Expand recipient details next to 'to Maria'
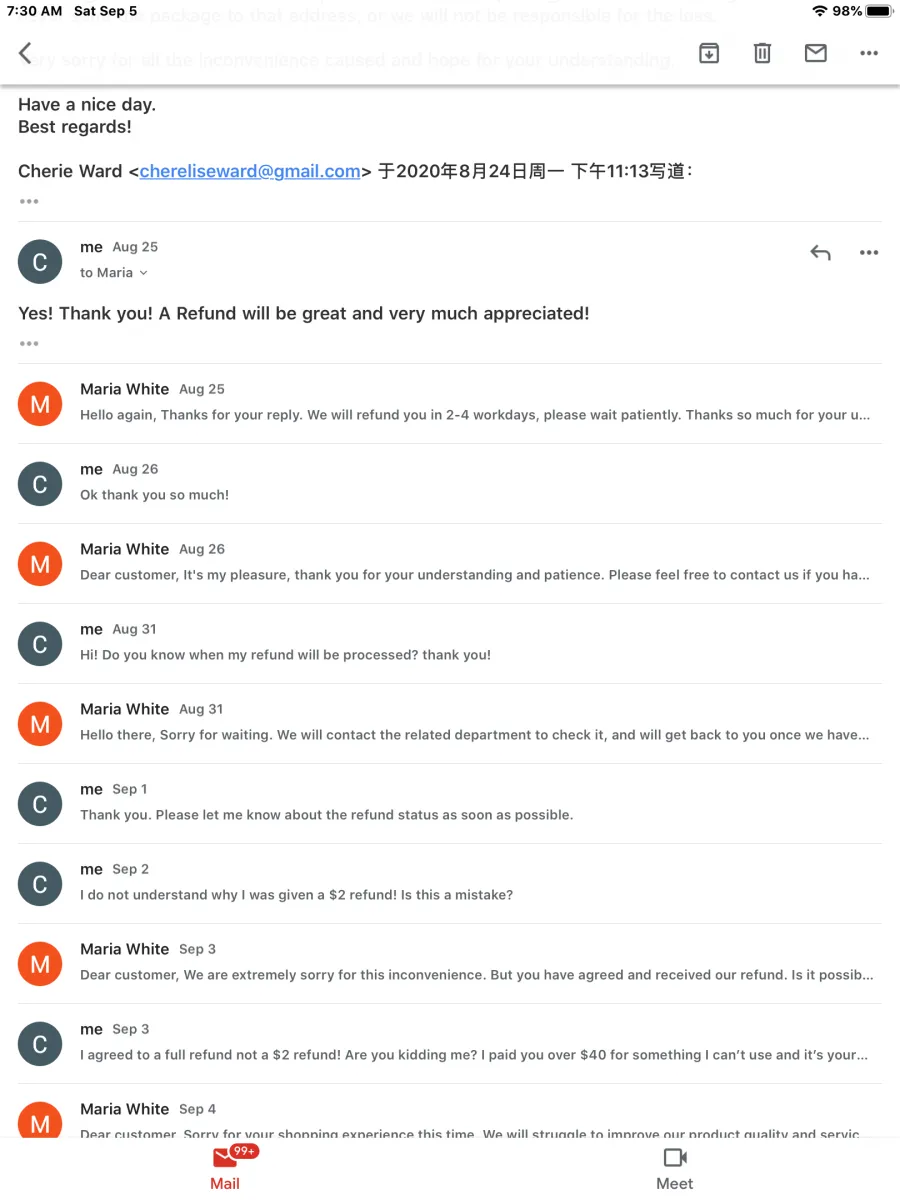This screenshot has height=1200, width=900. click(x=143, y=273)
